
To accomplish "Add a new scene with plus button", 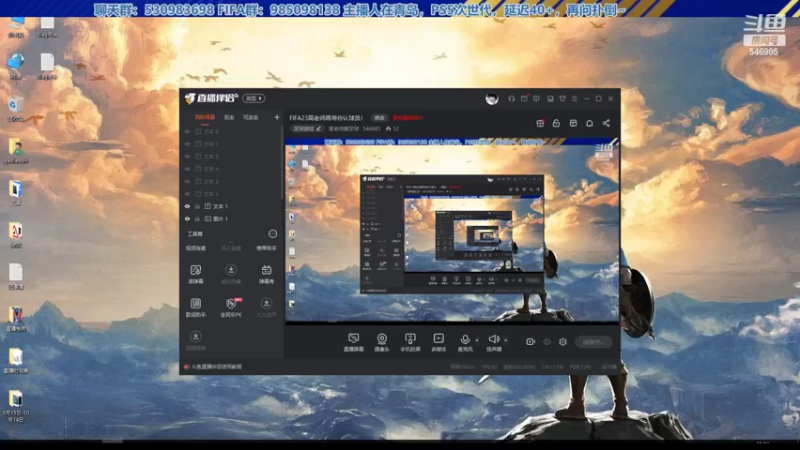I will click(277, 117).
